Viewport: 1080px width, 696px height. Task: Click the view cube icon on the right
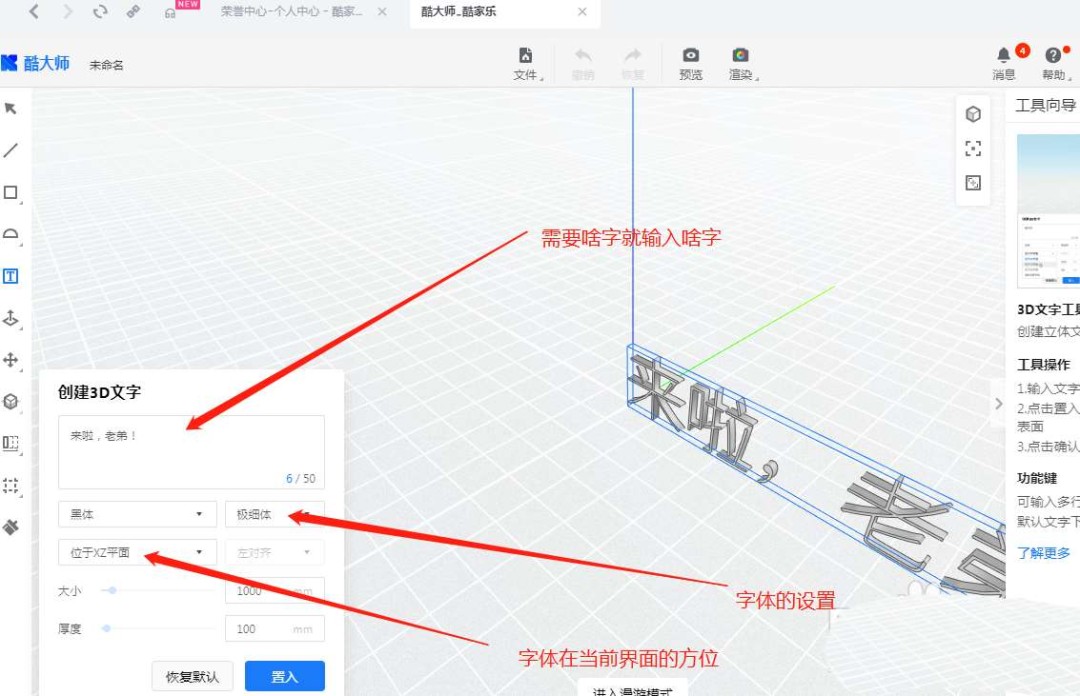click(x=973, y=114)
